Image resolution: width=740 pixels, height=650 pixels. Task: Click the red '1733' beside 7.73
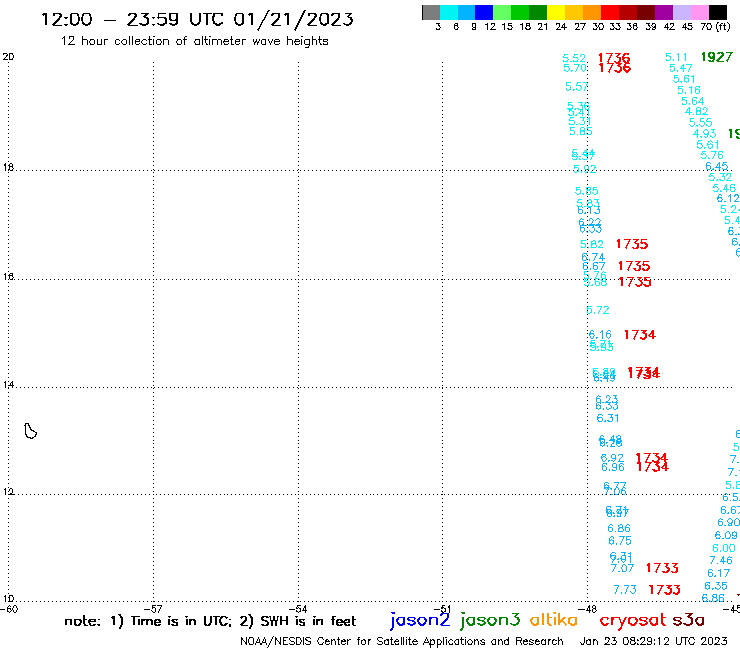tap(664, 590)
